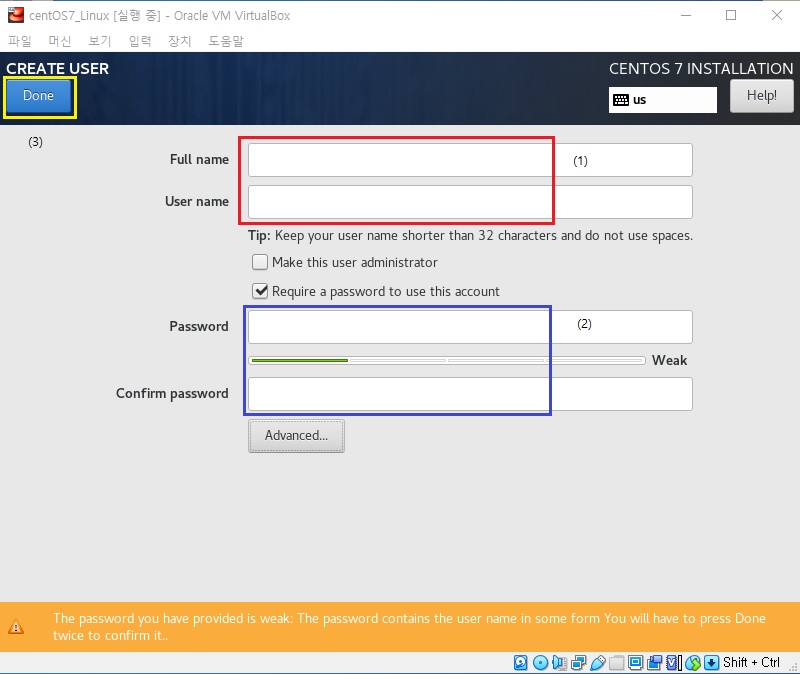800x674 pixels.
Task: Click the VirtualBox icon in title bar
Action: coord(16,15)
